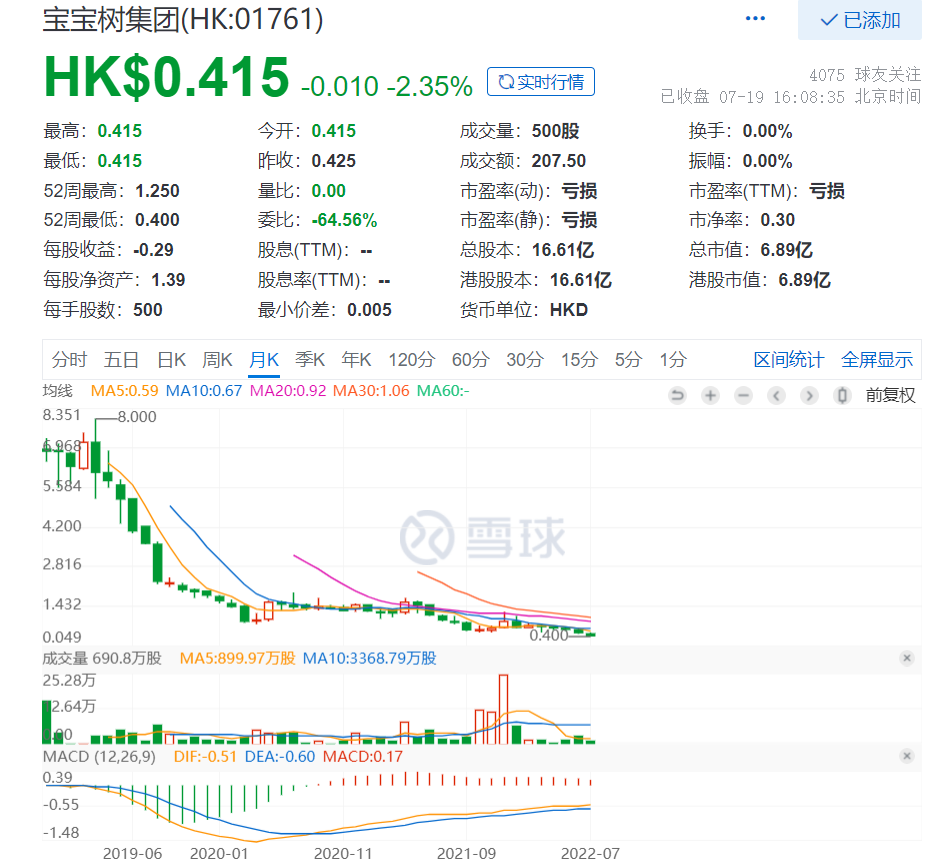Click the 2022-07 latest candlestick on chart
This screenshot has width=940, height=861.
pyautogui.click(x=591, y=634)
